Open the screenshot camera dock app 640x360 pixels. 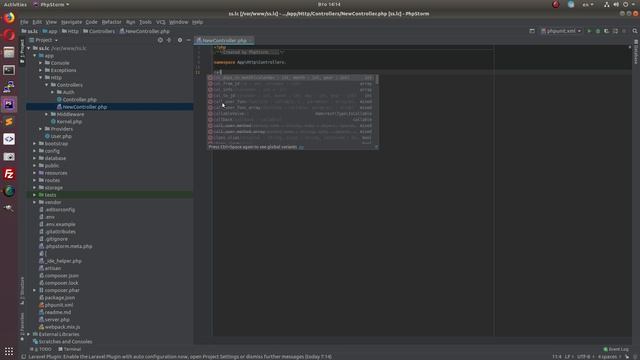pos(9,157)
